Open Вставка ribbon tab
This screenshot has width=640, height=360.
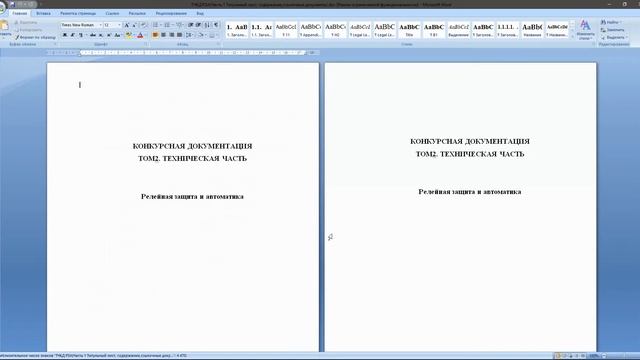pos(43,13)
